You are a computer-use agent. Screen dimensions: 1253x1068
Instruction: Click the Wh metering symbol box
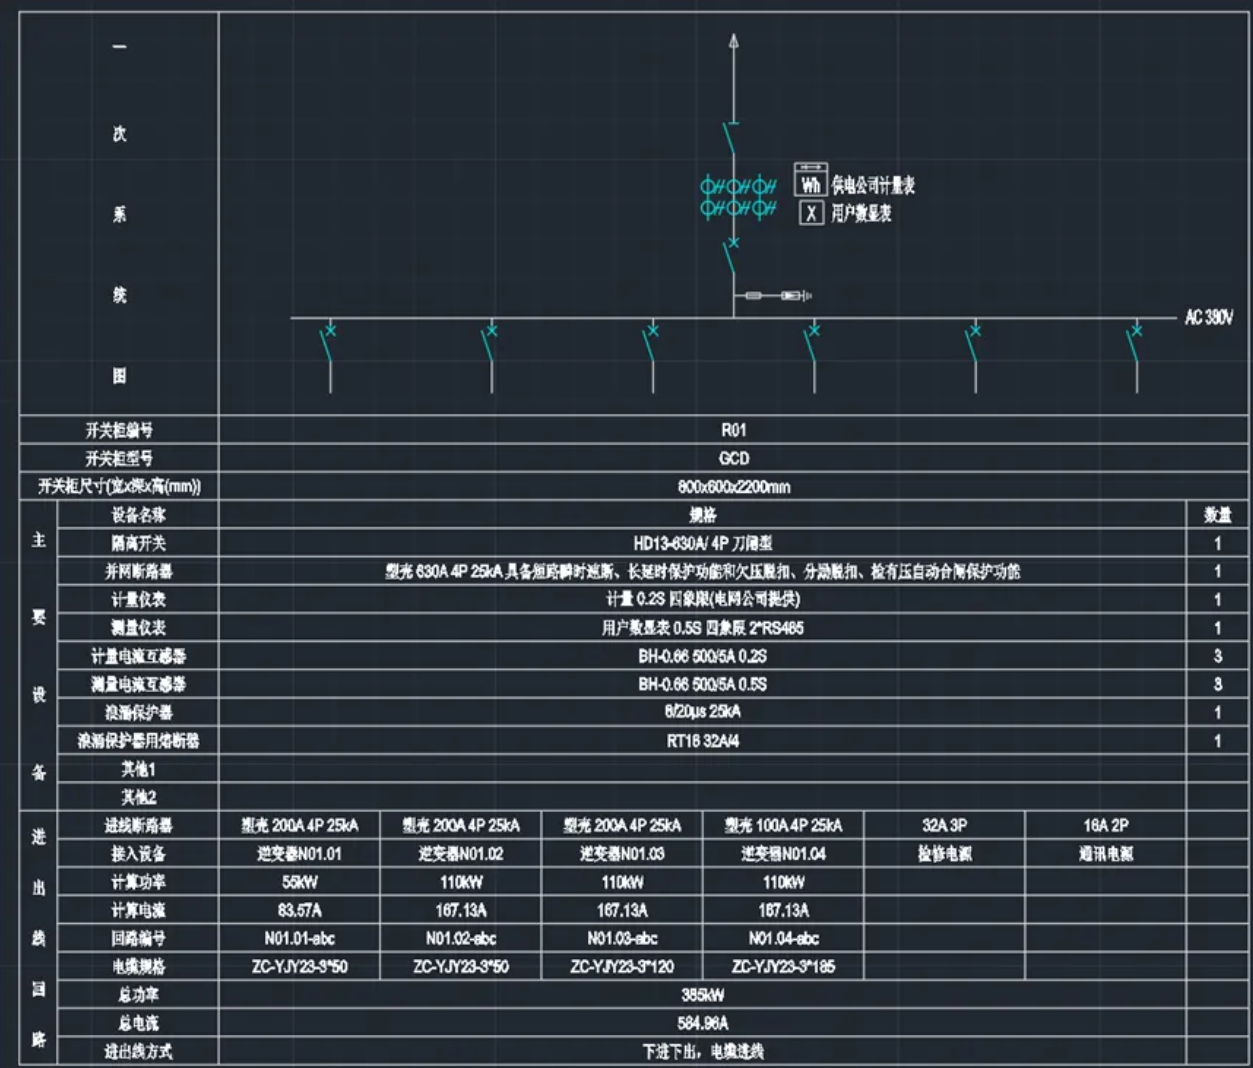(x=810, y=182)
